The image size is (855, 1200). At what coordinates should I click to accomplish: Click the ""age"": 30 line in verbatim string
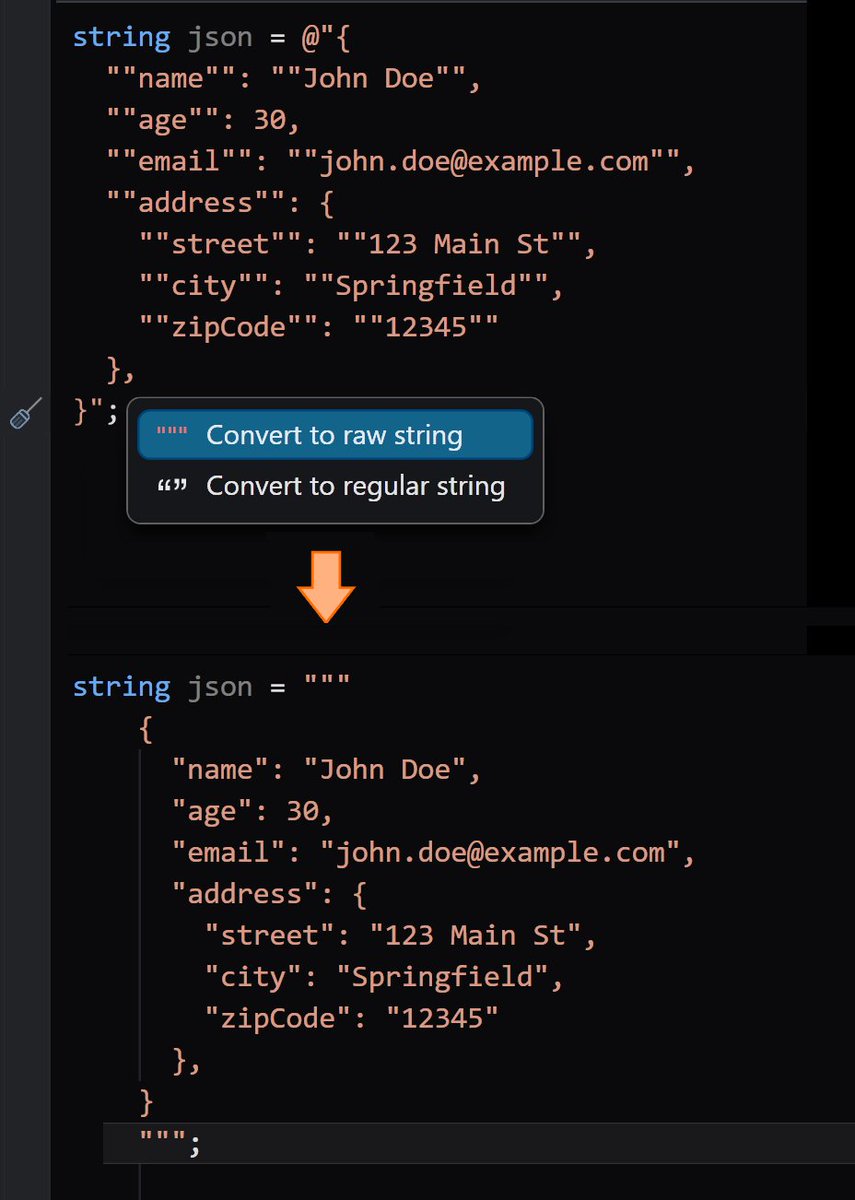(x=204, y=120)
